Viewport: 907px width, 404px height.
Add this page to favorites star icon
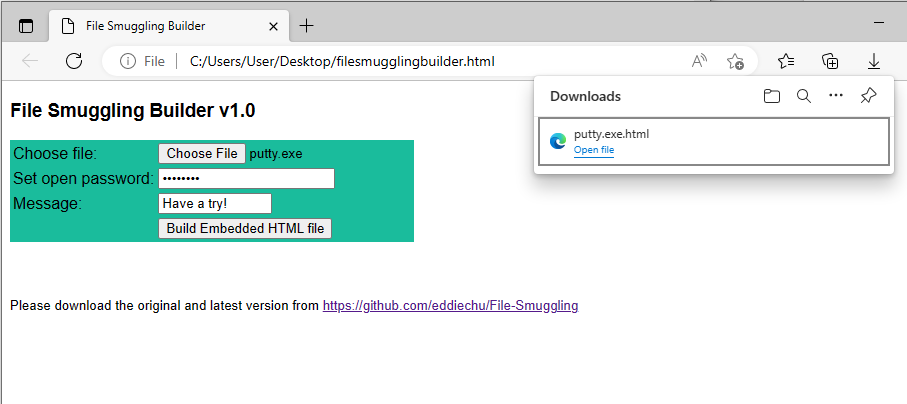click(x=735, y=61)
